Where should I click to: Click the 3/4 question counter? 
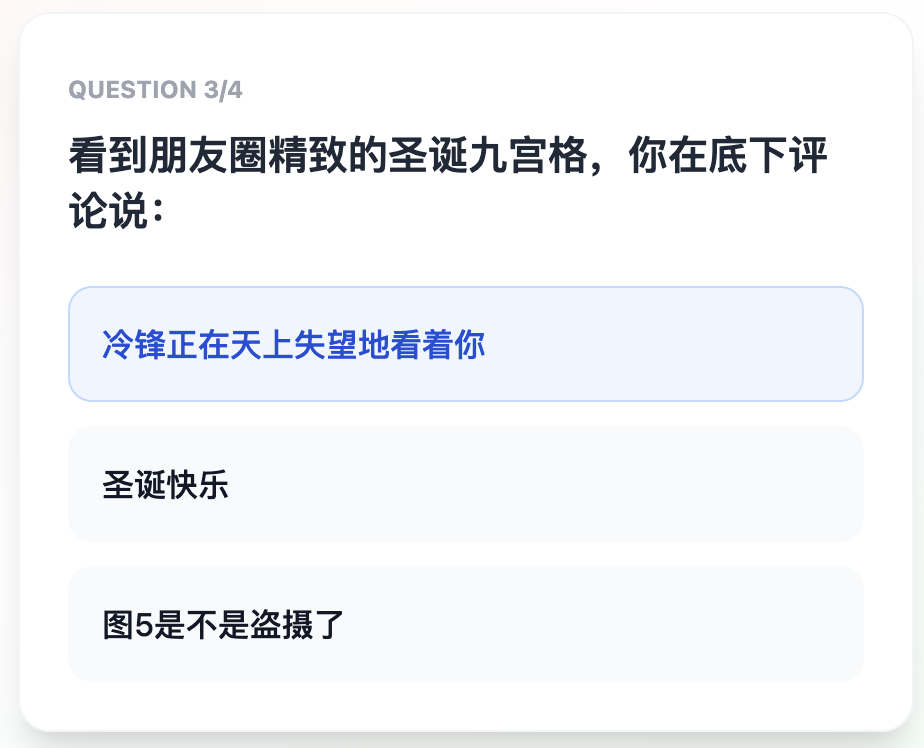222,90
